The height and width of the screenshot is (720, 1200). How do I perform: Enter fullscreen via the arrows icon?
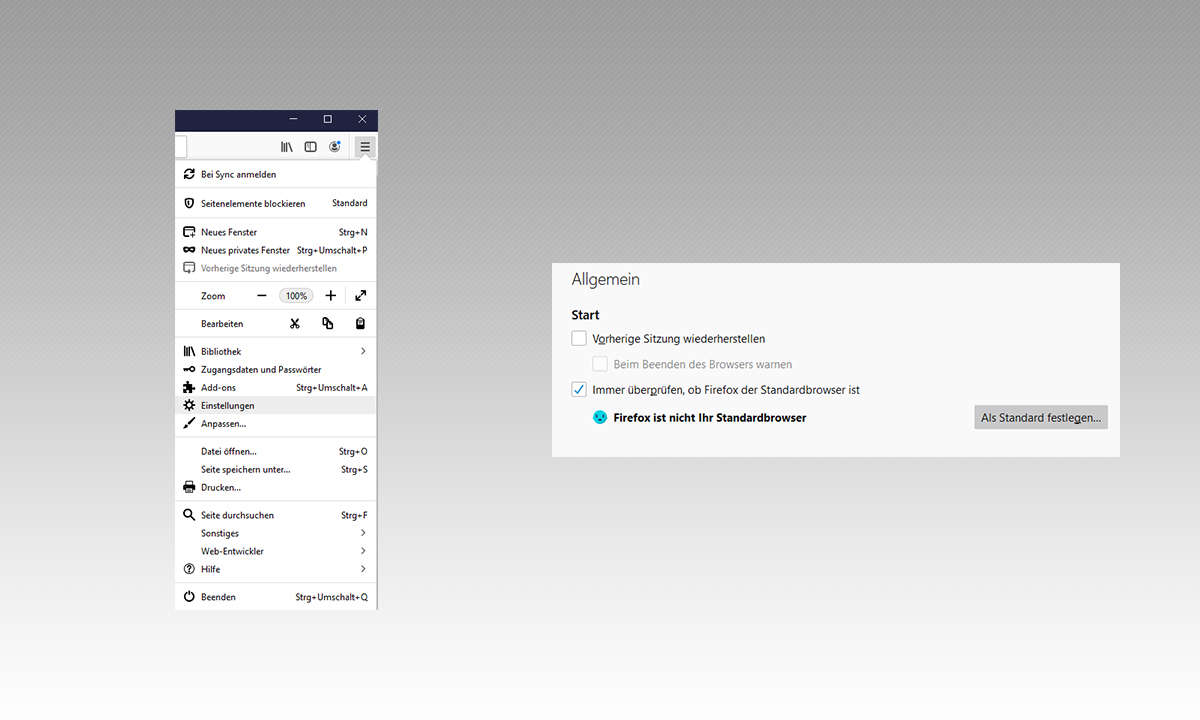[360, 296]
